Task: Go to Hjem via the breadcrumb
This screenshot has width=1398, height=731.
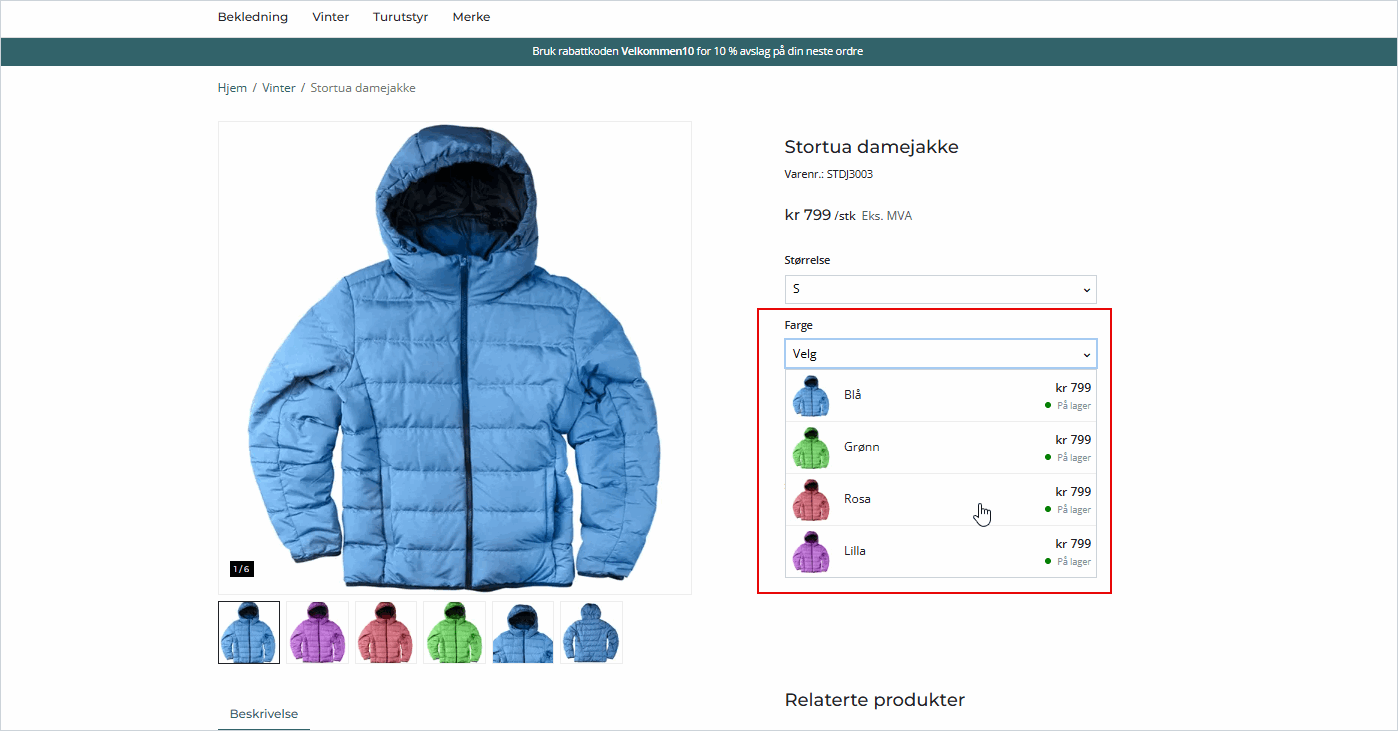Action: click(x=232, y=87)
